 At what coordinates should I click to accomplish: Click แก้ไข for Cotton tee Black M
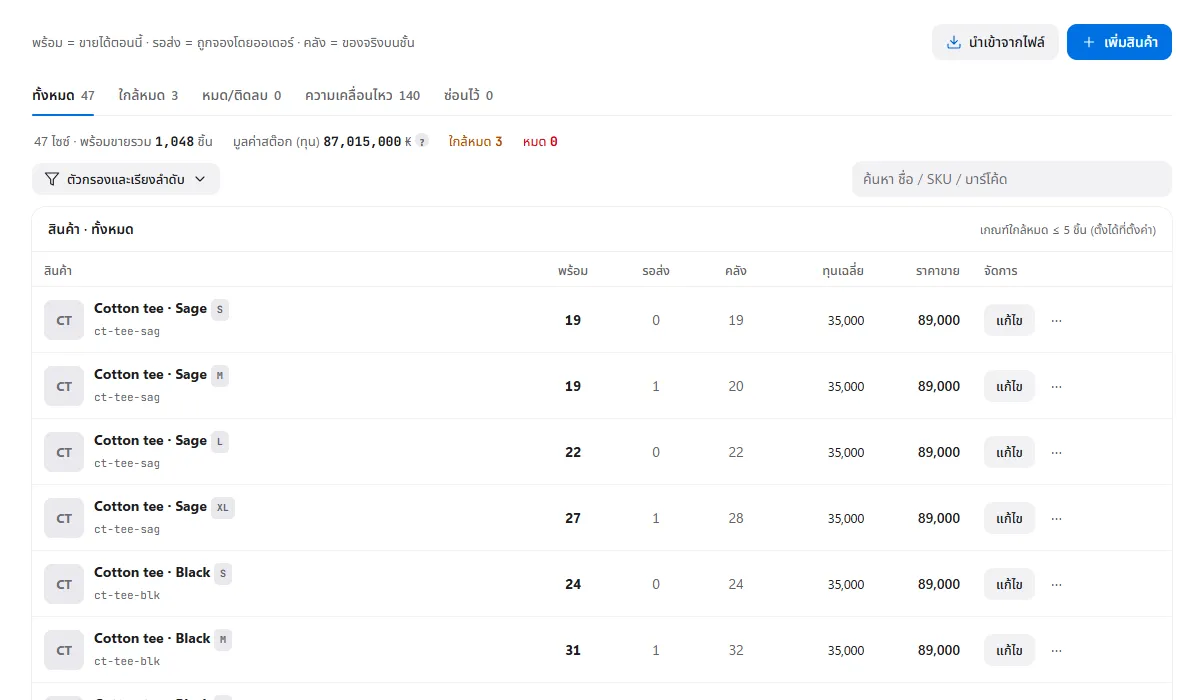tap(1009, 651)
